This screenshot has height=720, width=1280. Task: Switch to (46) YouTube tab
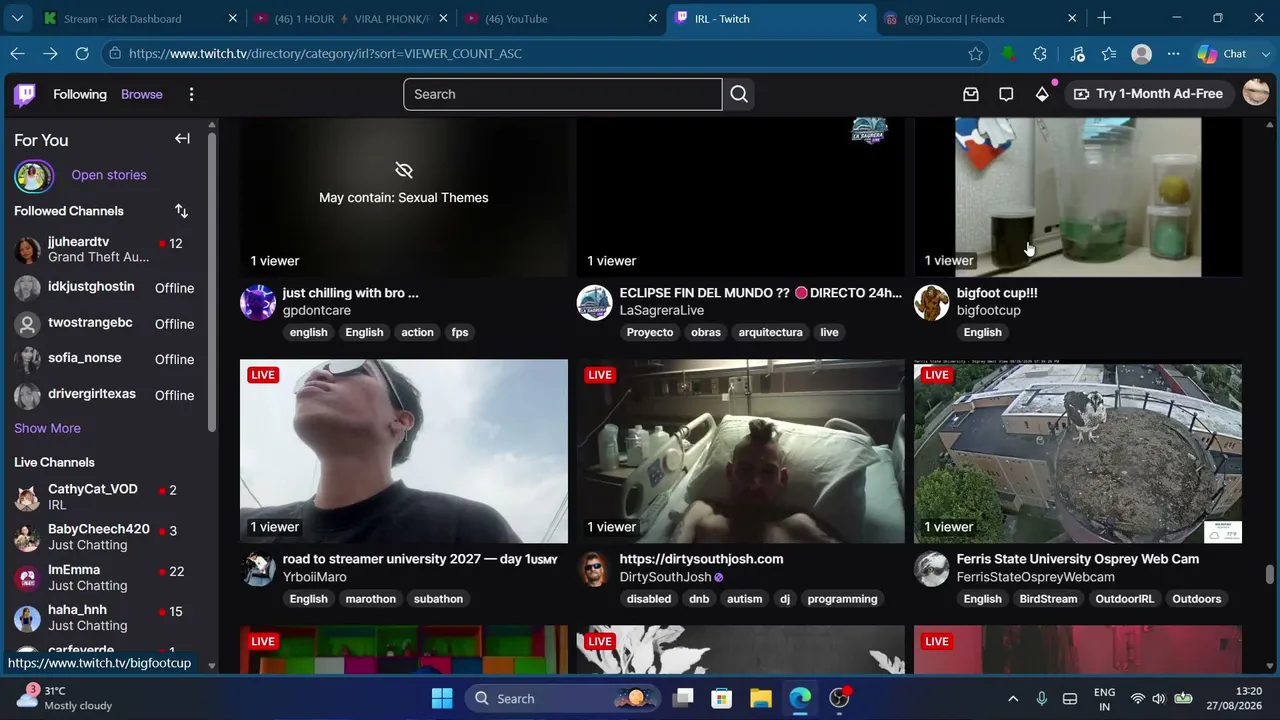(560, 18)
